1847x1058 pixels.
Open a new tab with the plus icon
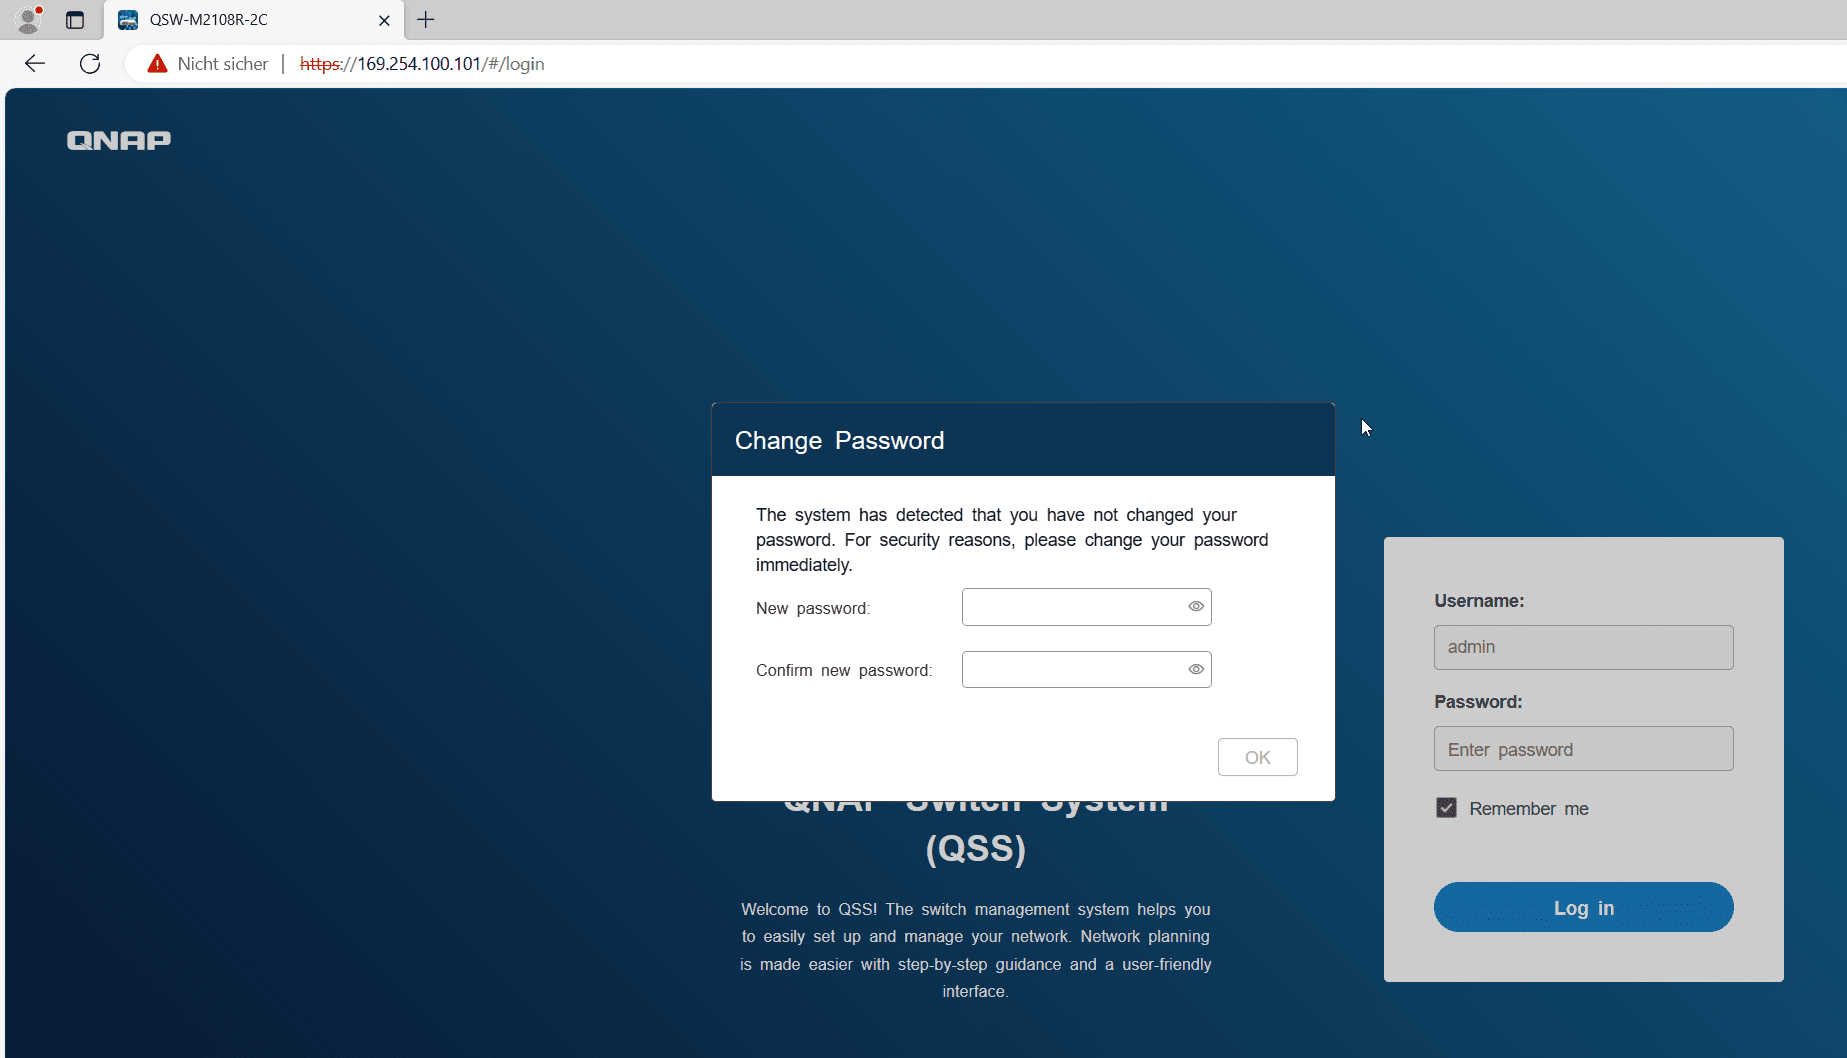coord(426,20)
